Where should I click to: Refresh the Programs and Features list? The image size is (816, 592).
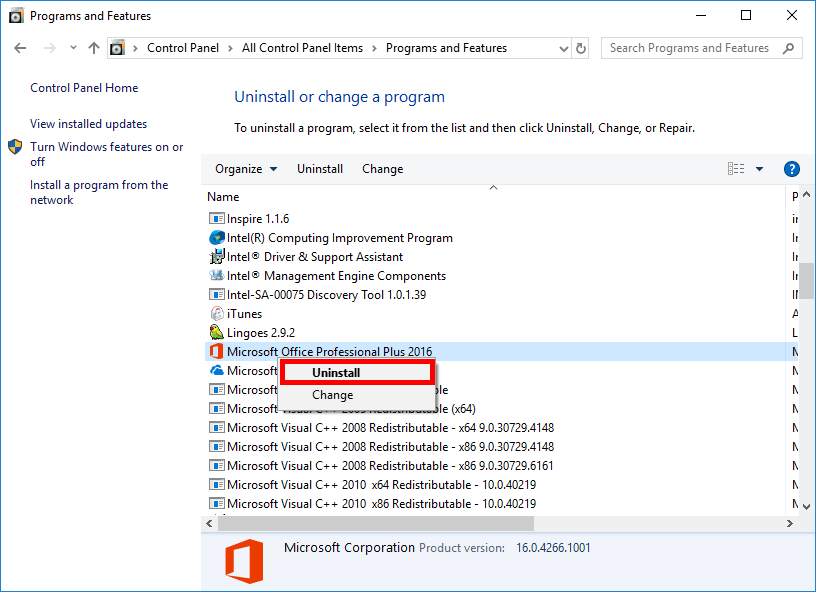coord(581,48)
